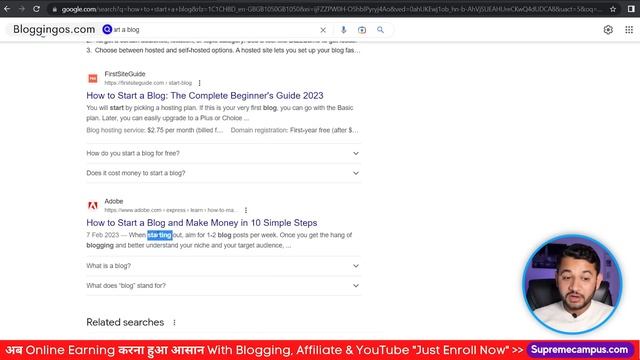The image size is (640, 360).
Task: Click the firstsiteguide.com URL breadcrumb
Action: coord(148,83)
